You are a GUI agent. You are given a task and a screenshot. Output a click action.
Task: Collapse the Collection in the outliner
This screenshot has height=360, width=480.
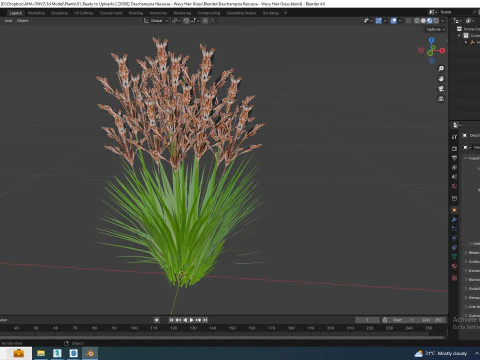point(460,36)
